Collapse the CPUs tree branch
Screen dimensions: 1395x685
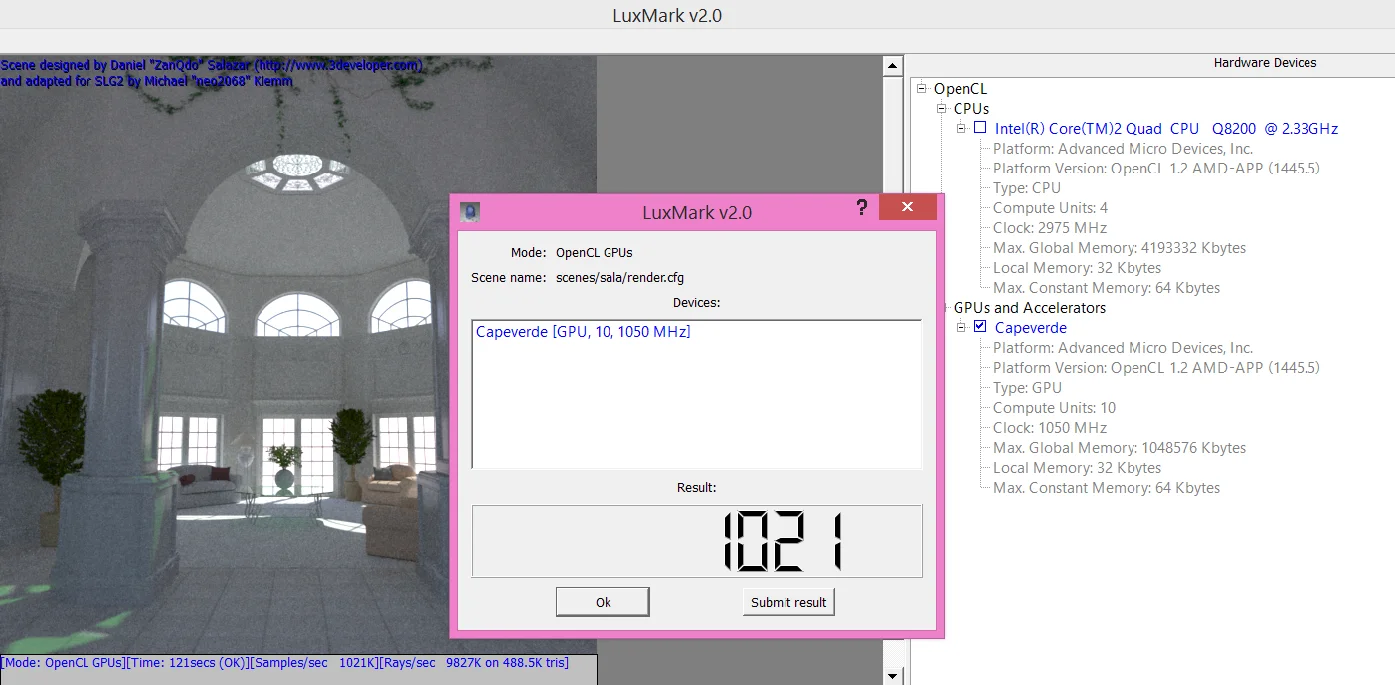(x=942, y=108)
